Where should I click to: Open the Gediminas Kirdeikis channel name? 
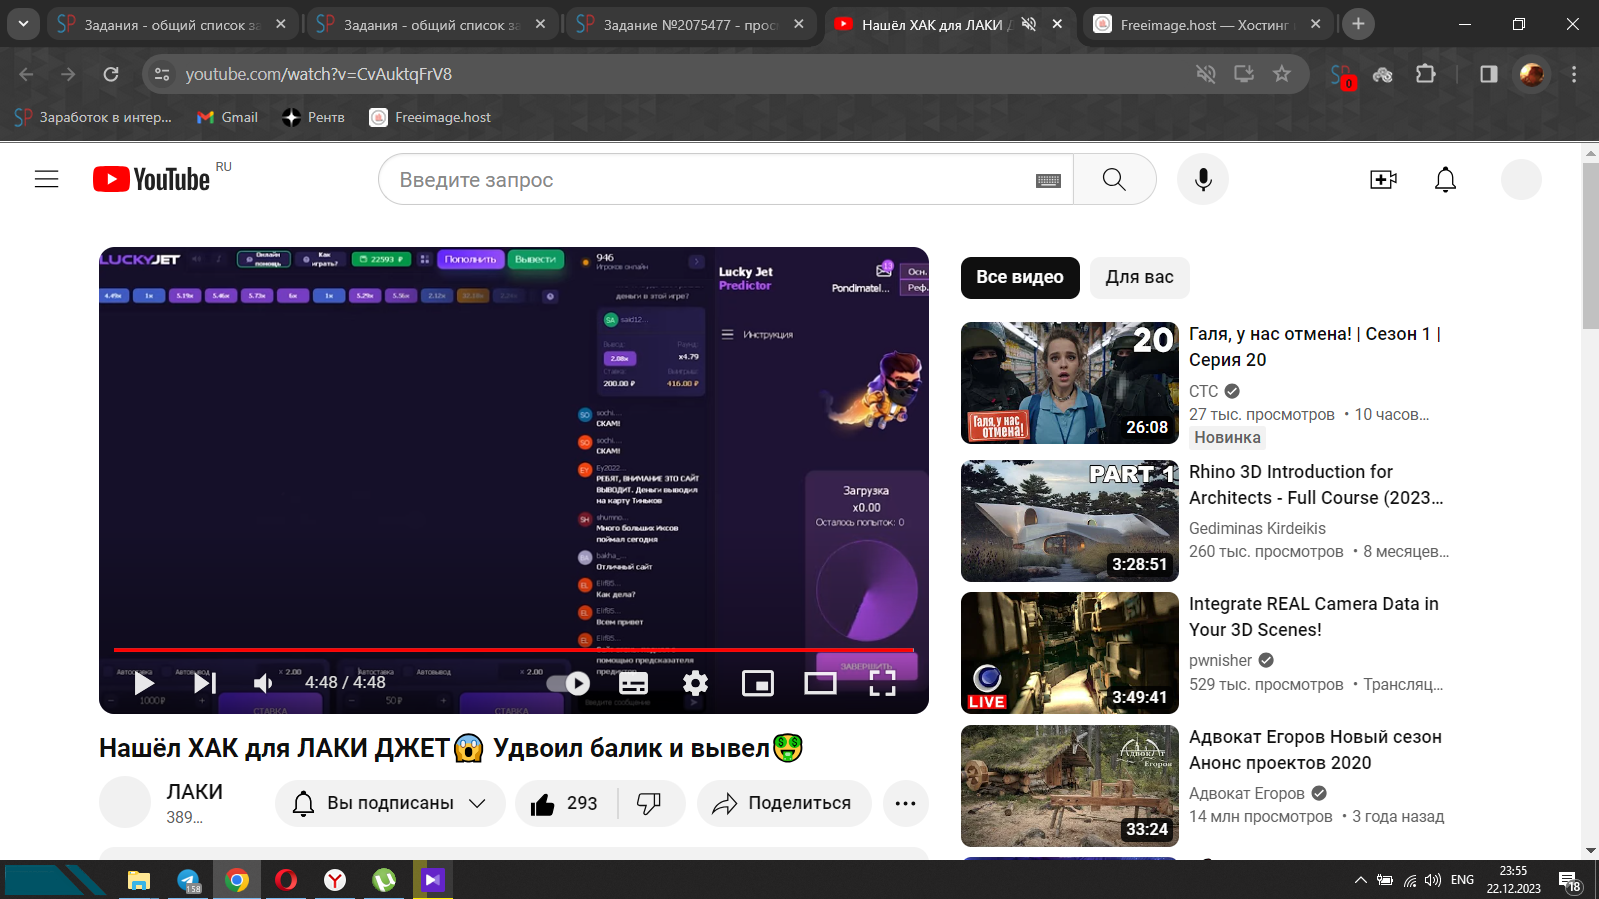pos(1257,528)
